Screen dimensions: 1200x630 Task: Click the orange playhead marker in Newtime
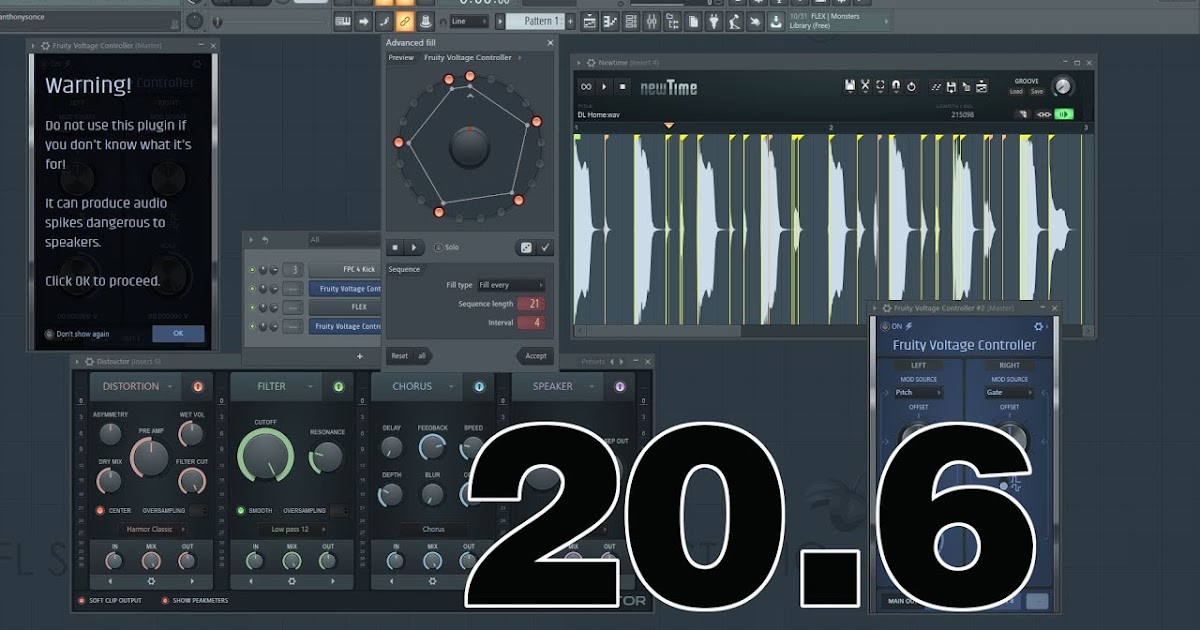tap(669, 126)
